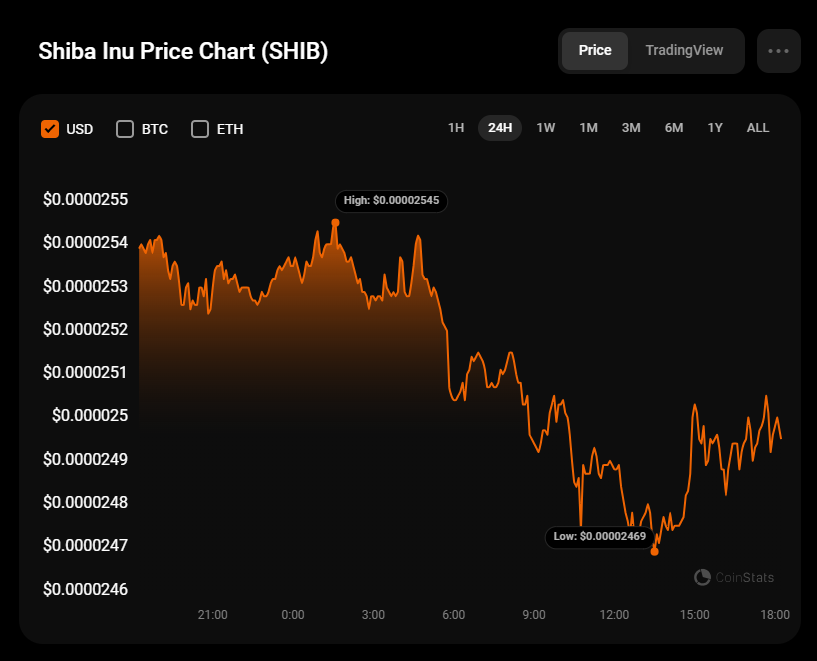The height and width of the screenshot is (661, 817).
Task: Click the Shiba Inu Price Chart heading
Action: [x=183, y=51]
